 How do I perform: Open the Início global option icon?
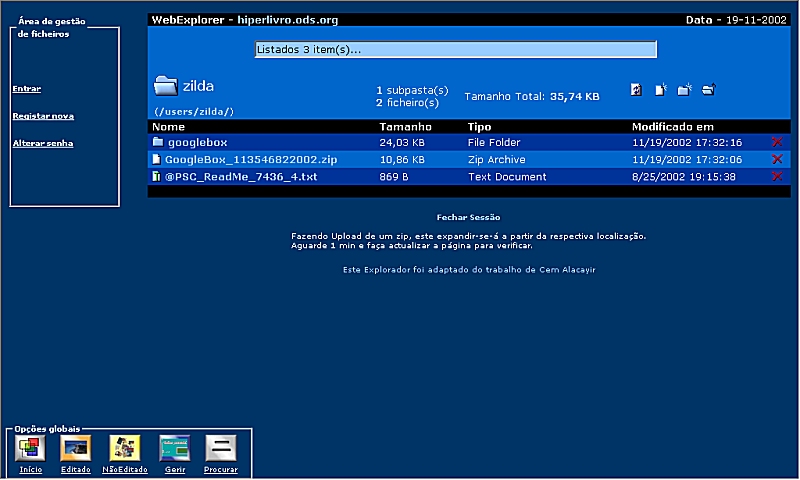tap(30, 448)
